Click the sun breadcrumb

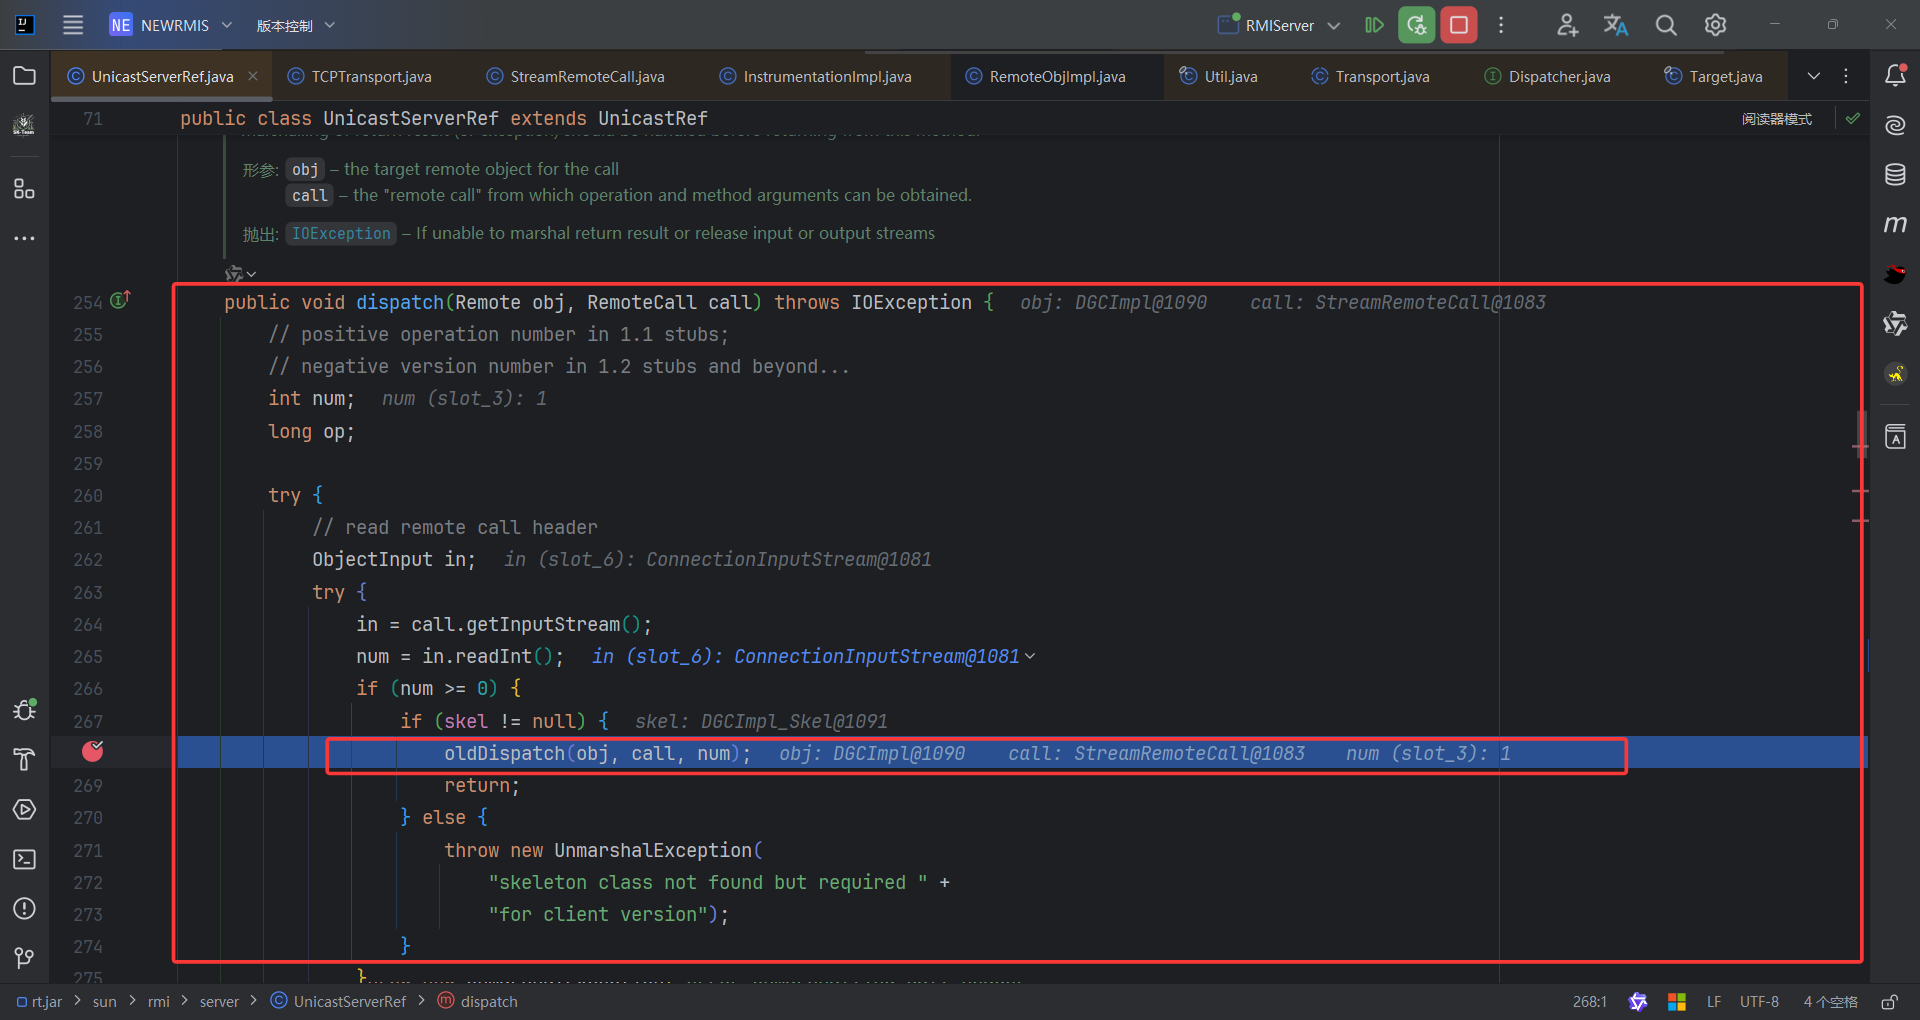[x=105, y=1001]
